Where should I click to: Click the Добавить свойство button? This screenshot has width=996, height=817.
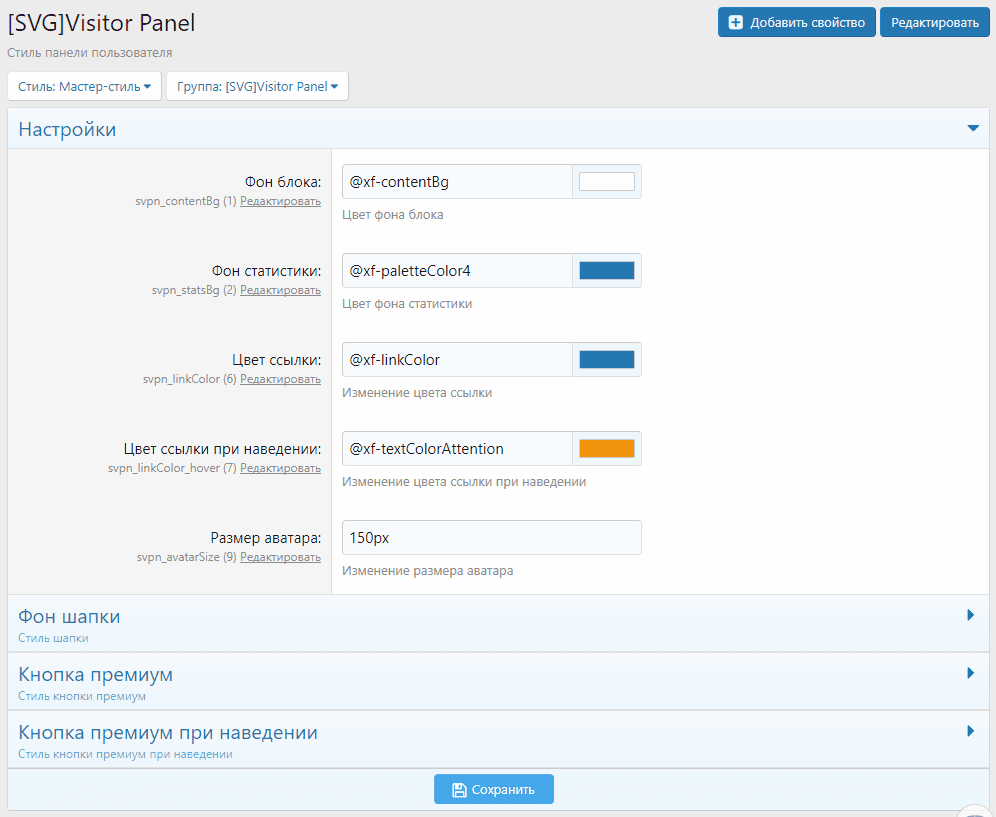point(796,22)
